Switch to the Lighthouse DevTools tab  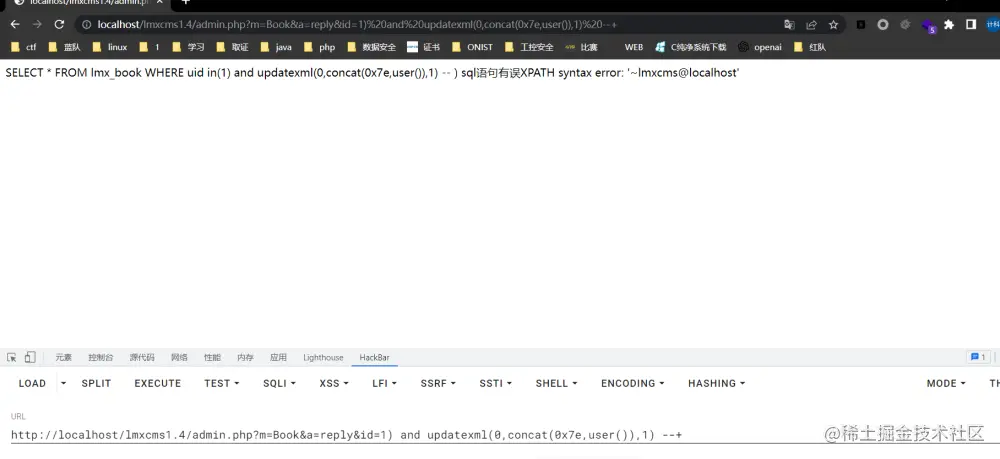click(323, 358)
